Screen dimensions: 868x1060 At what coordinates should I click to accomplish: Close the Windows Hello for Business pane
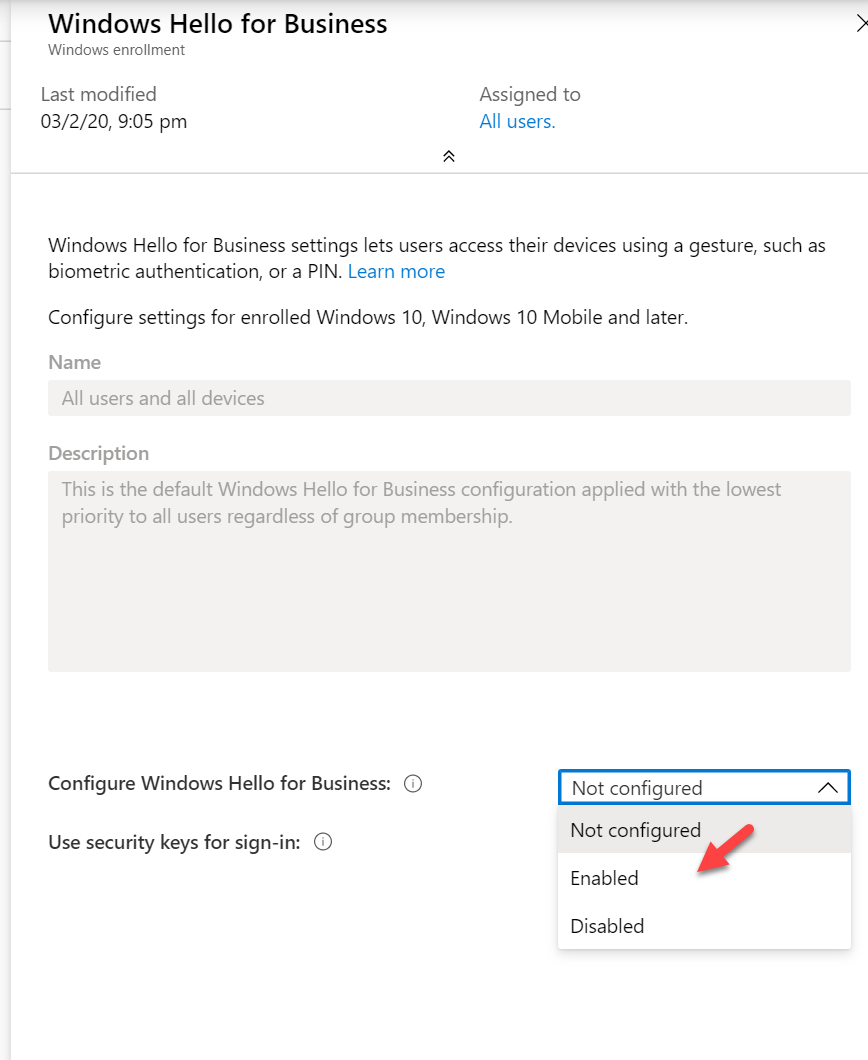coord(861,24)
